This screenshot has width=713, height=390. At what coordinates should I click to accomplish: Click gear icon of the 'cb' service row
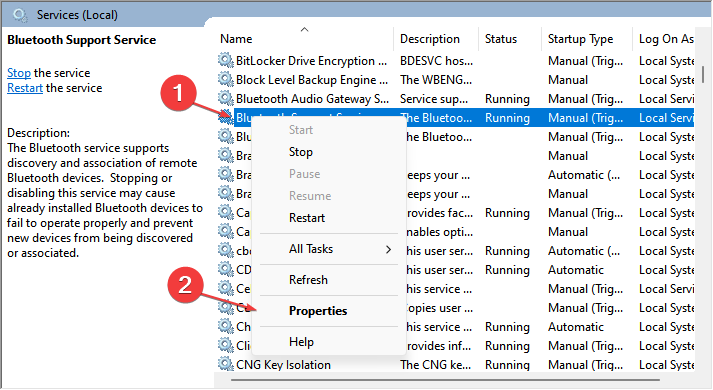(x=226, y=250)
